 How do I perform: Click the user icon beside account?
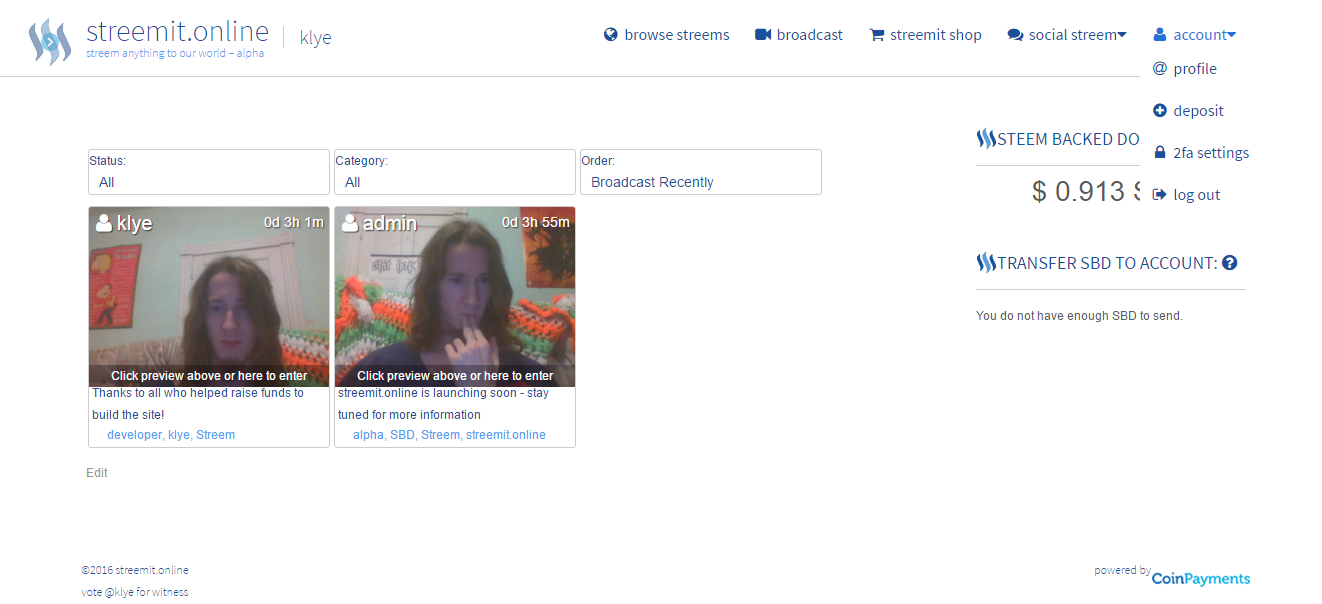tap(1160, 35)
